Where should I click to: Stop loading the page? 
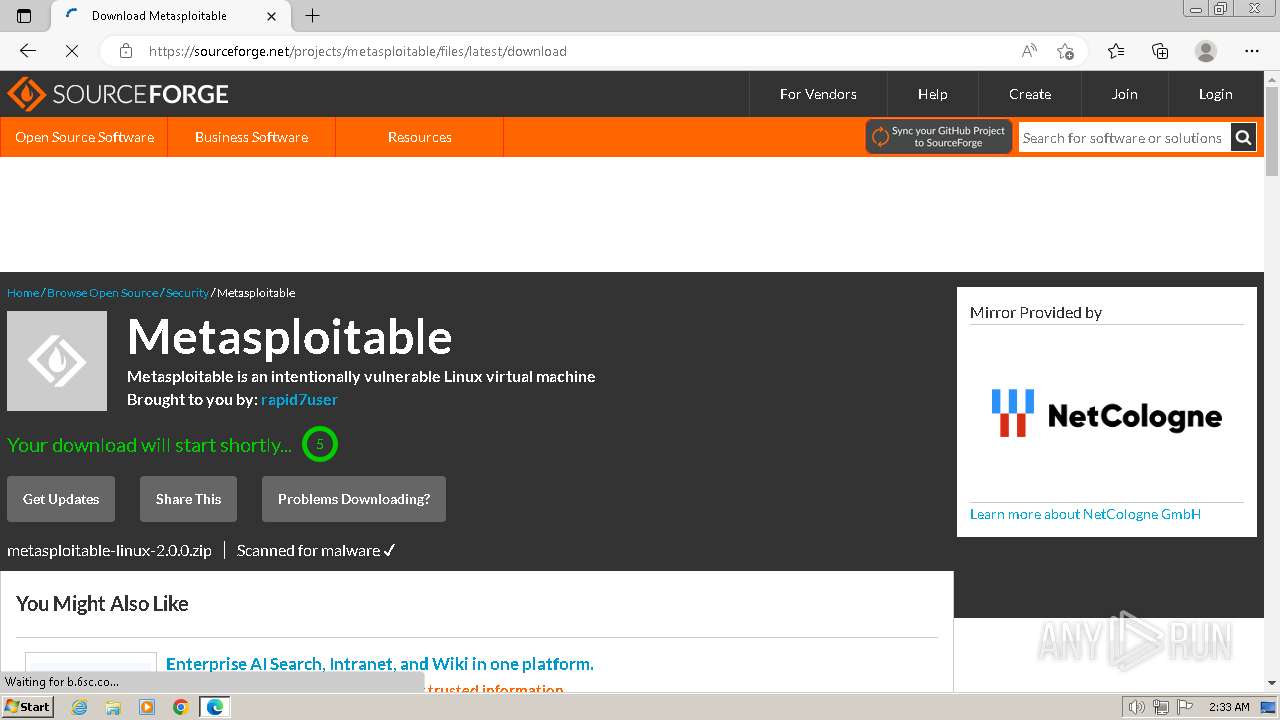pos(71,51)
